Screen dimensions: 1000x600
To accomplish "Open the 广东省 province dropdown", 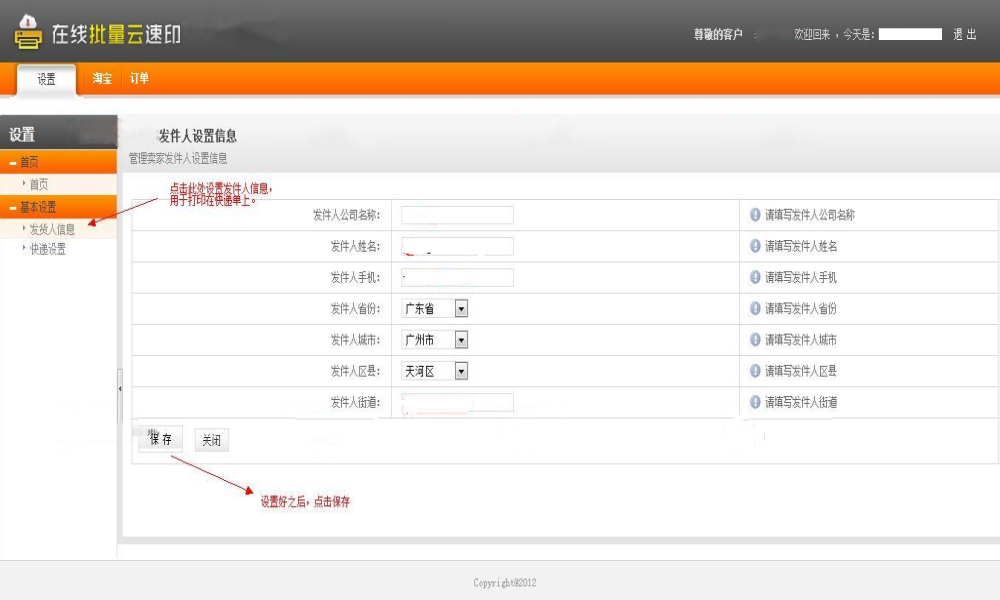I will [434, 309].
